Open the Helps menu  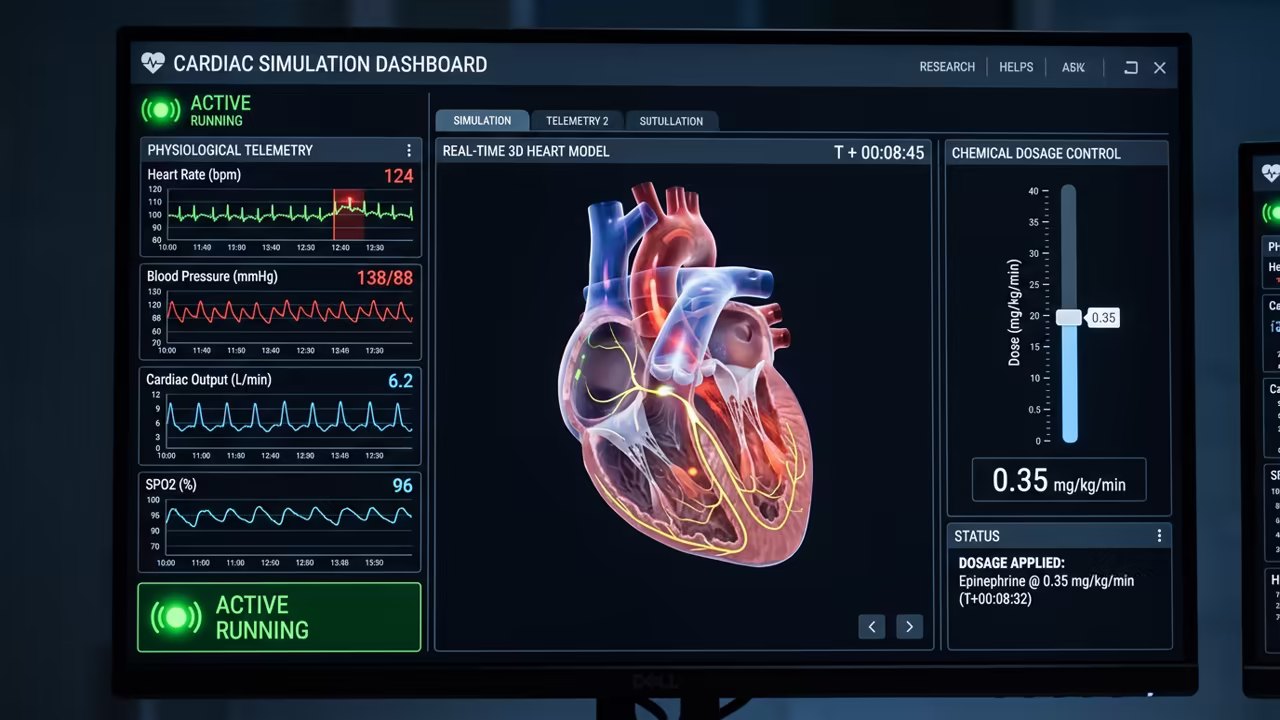1016,67
